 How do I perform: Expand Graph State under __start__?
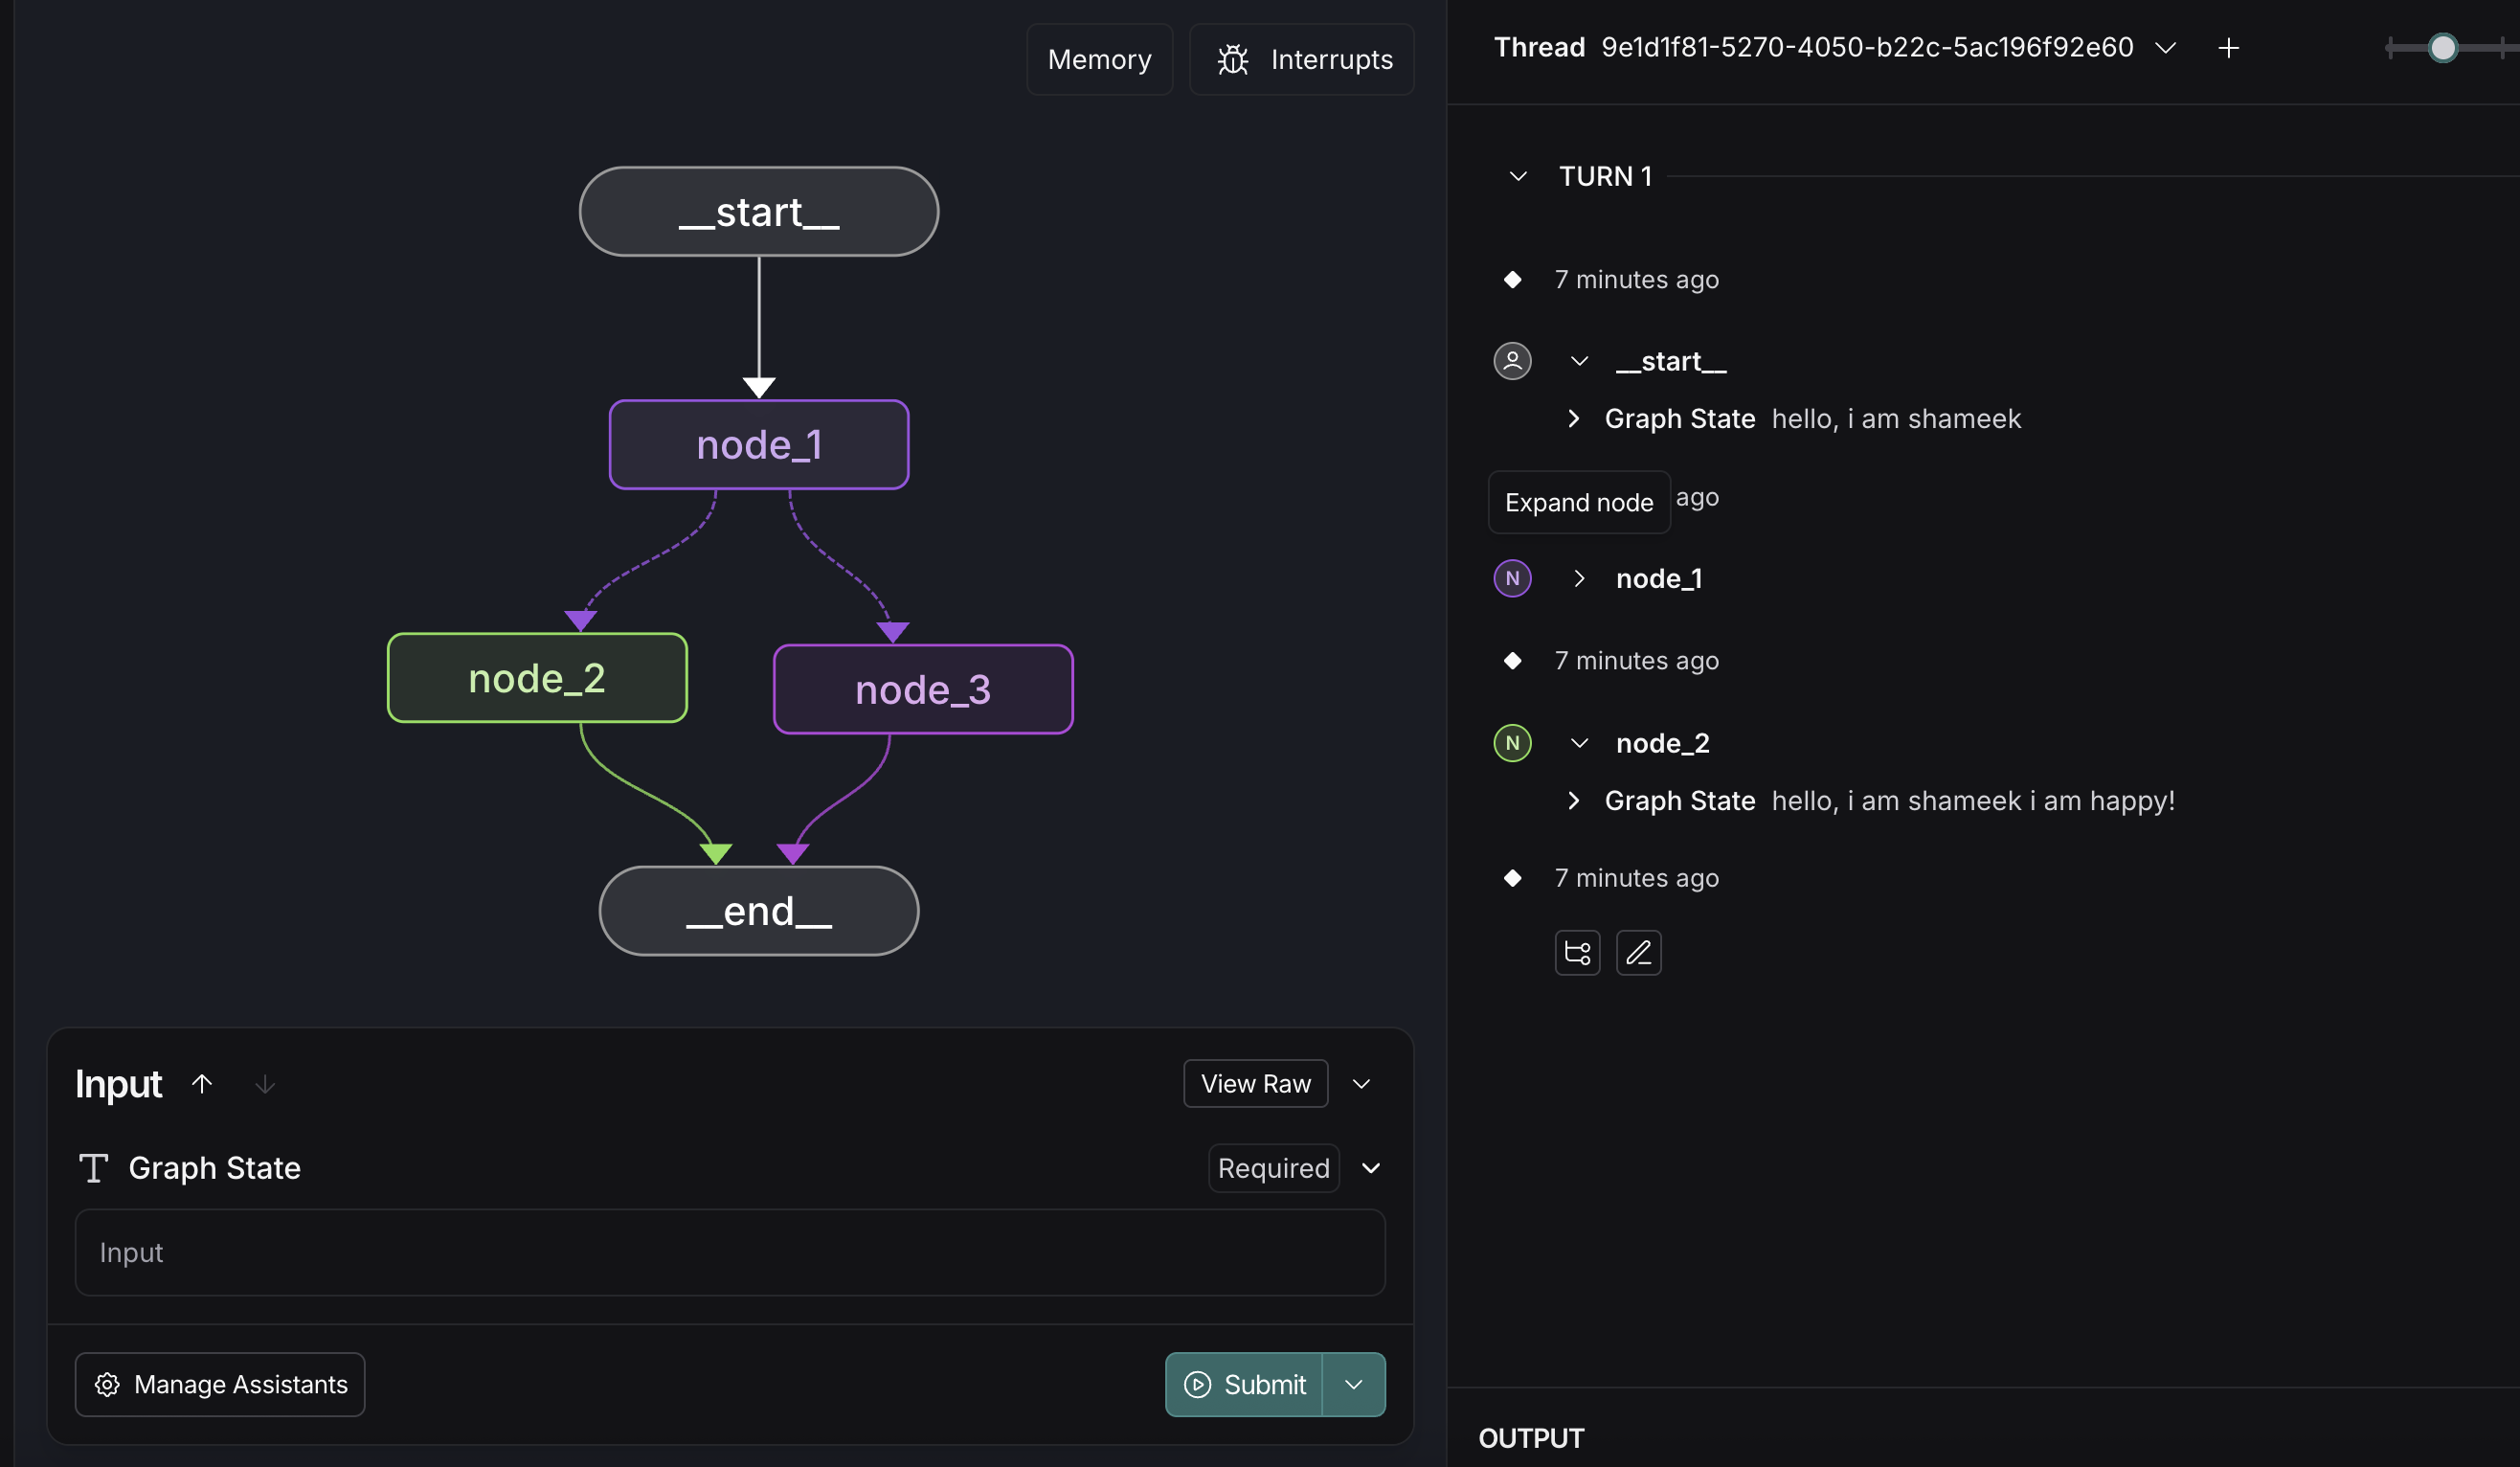coord(1574,419)
